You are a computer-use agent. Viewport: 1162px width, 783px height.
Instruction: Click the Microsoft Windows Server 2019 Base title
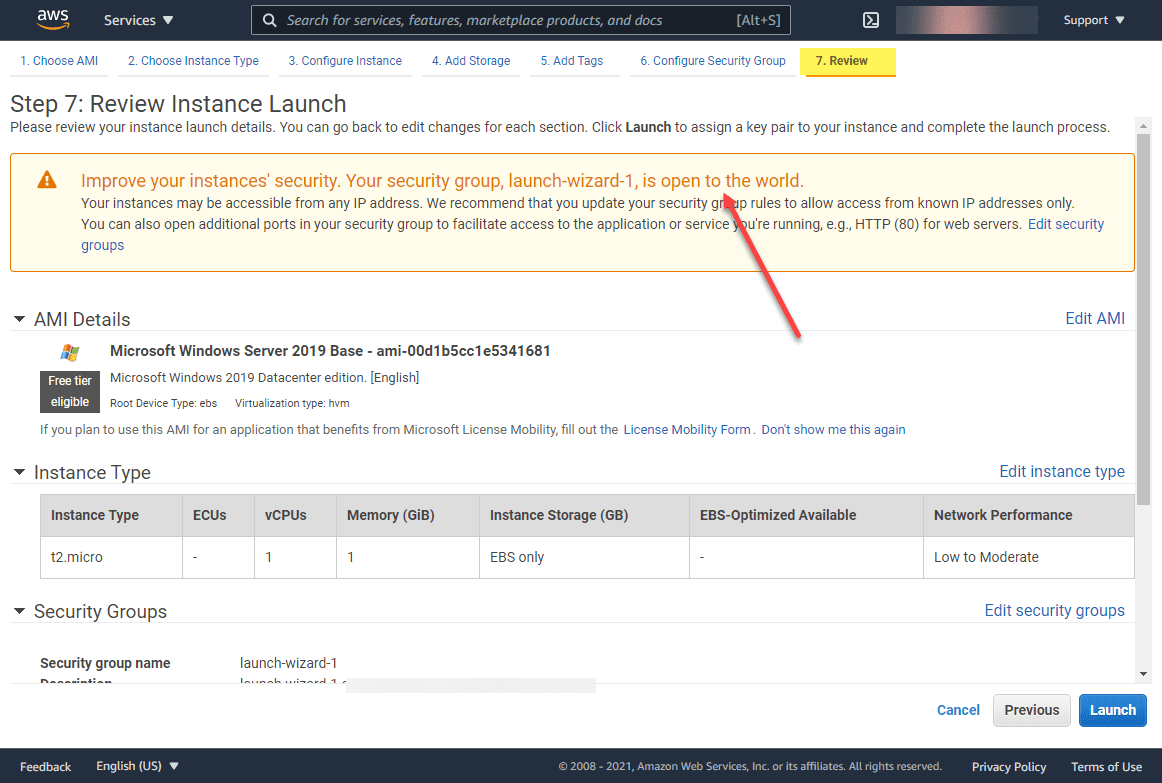(330, 351)
